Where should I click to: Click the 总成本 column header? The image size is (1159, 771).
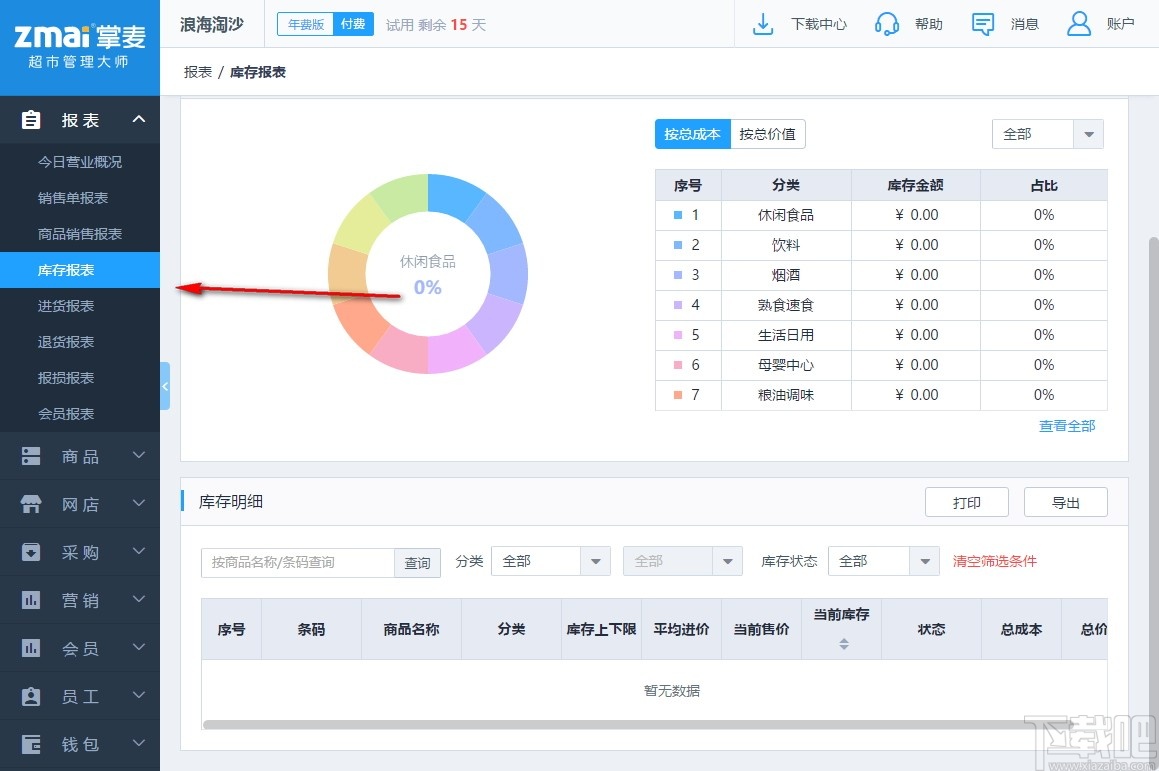[1021, 629]
